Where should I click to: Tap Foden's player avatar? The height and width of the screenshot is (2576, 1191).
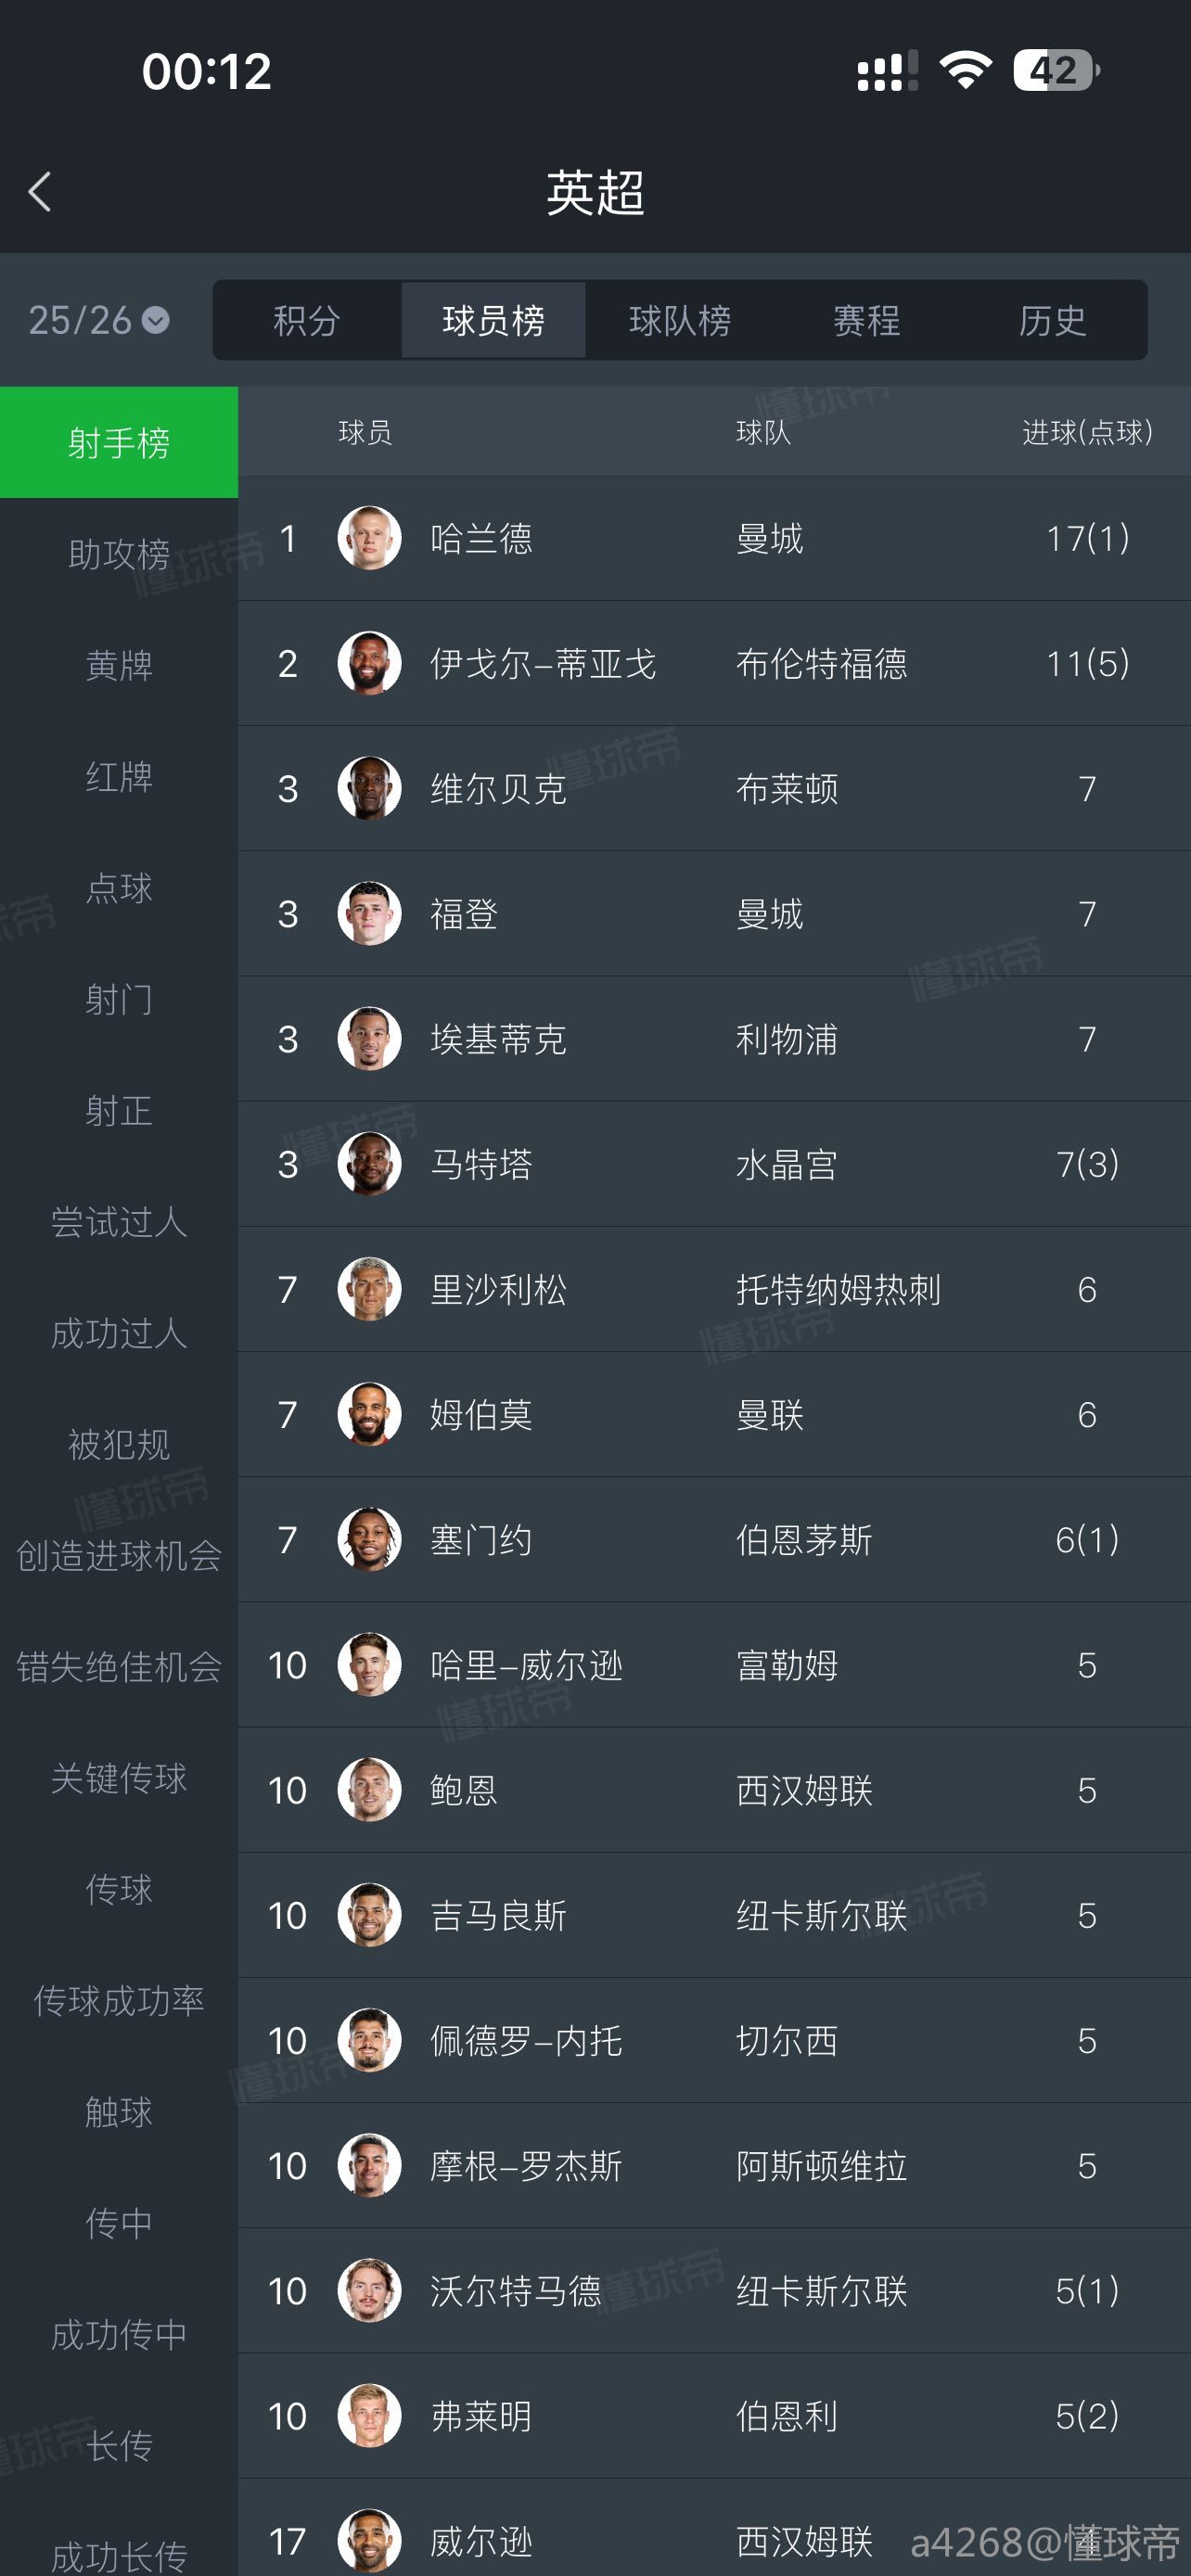[x=369, y=913]
